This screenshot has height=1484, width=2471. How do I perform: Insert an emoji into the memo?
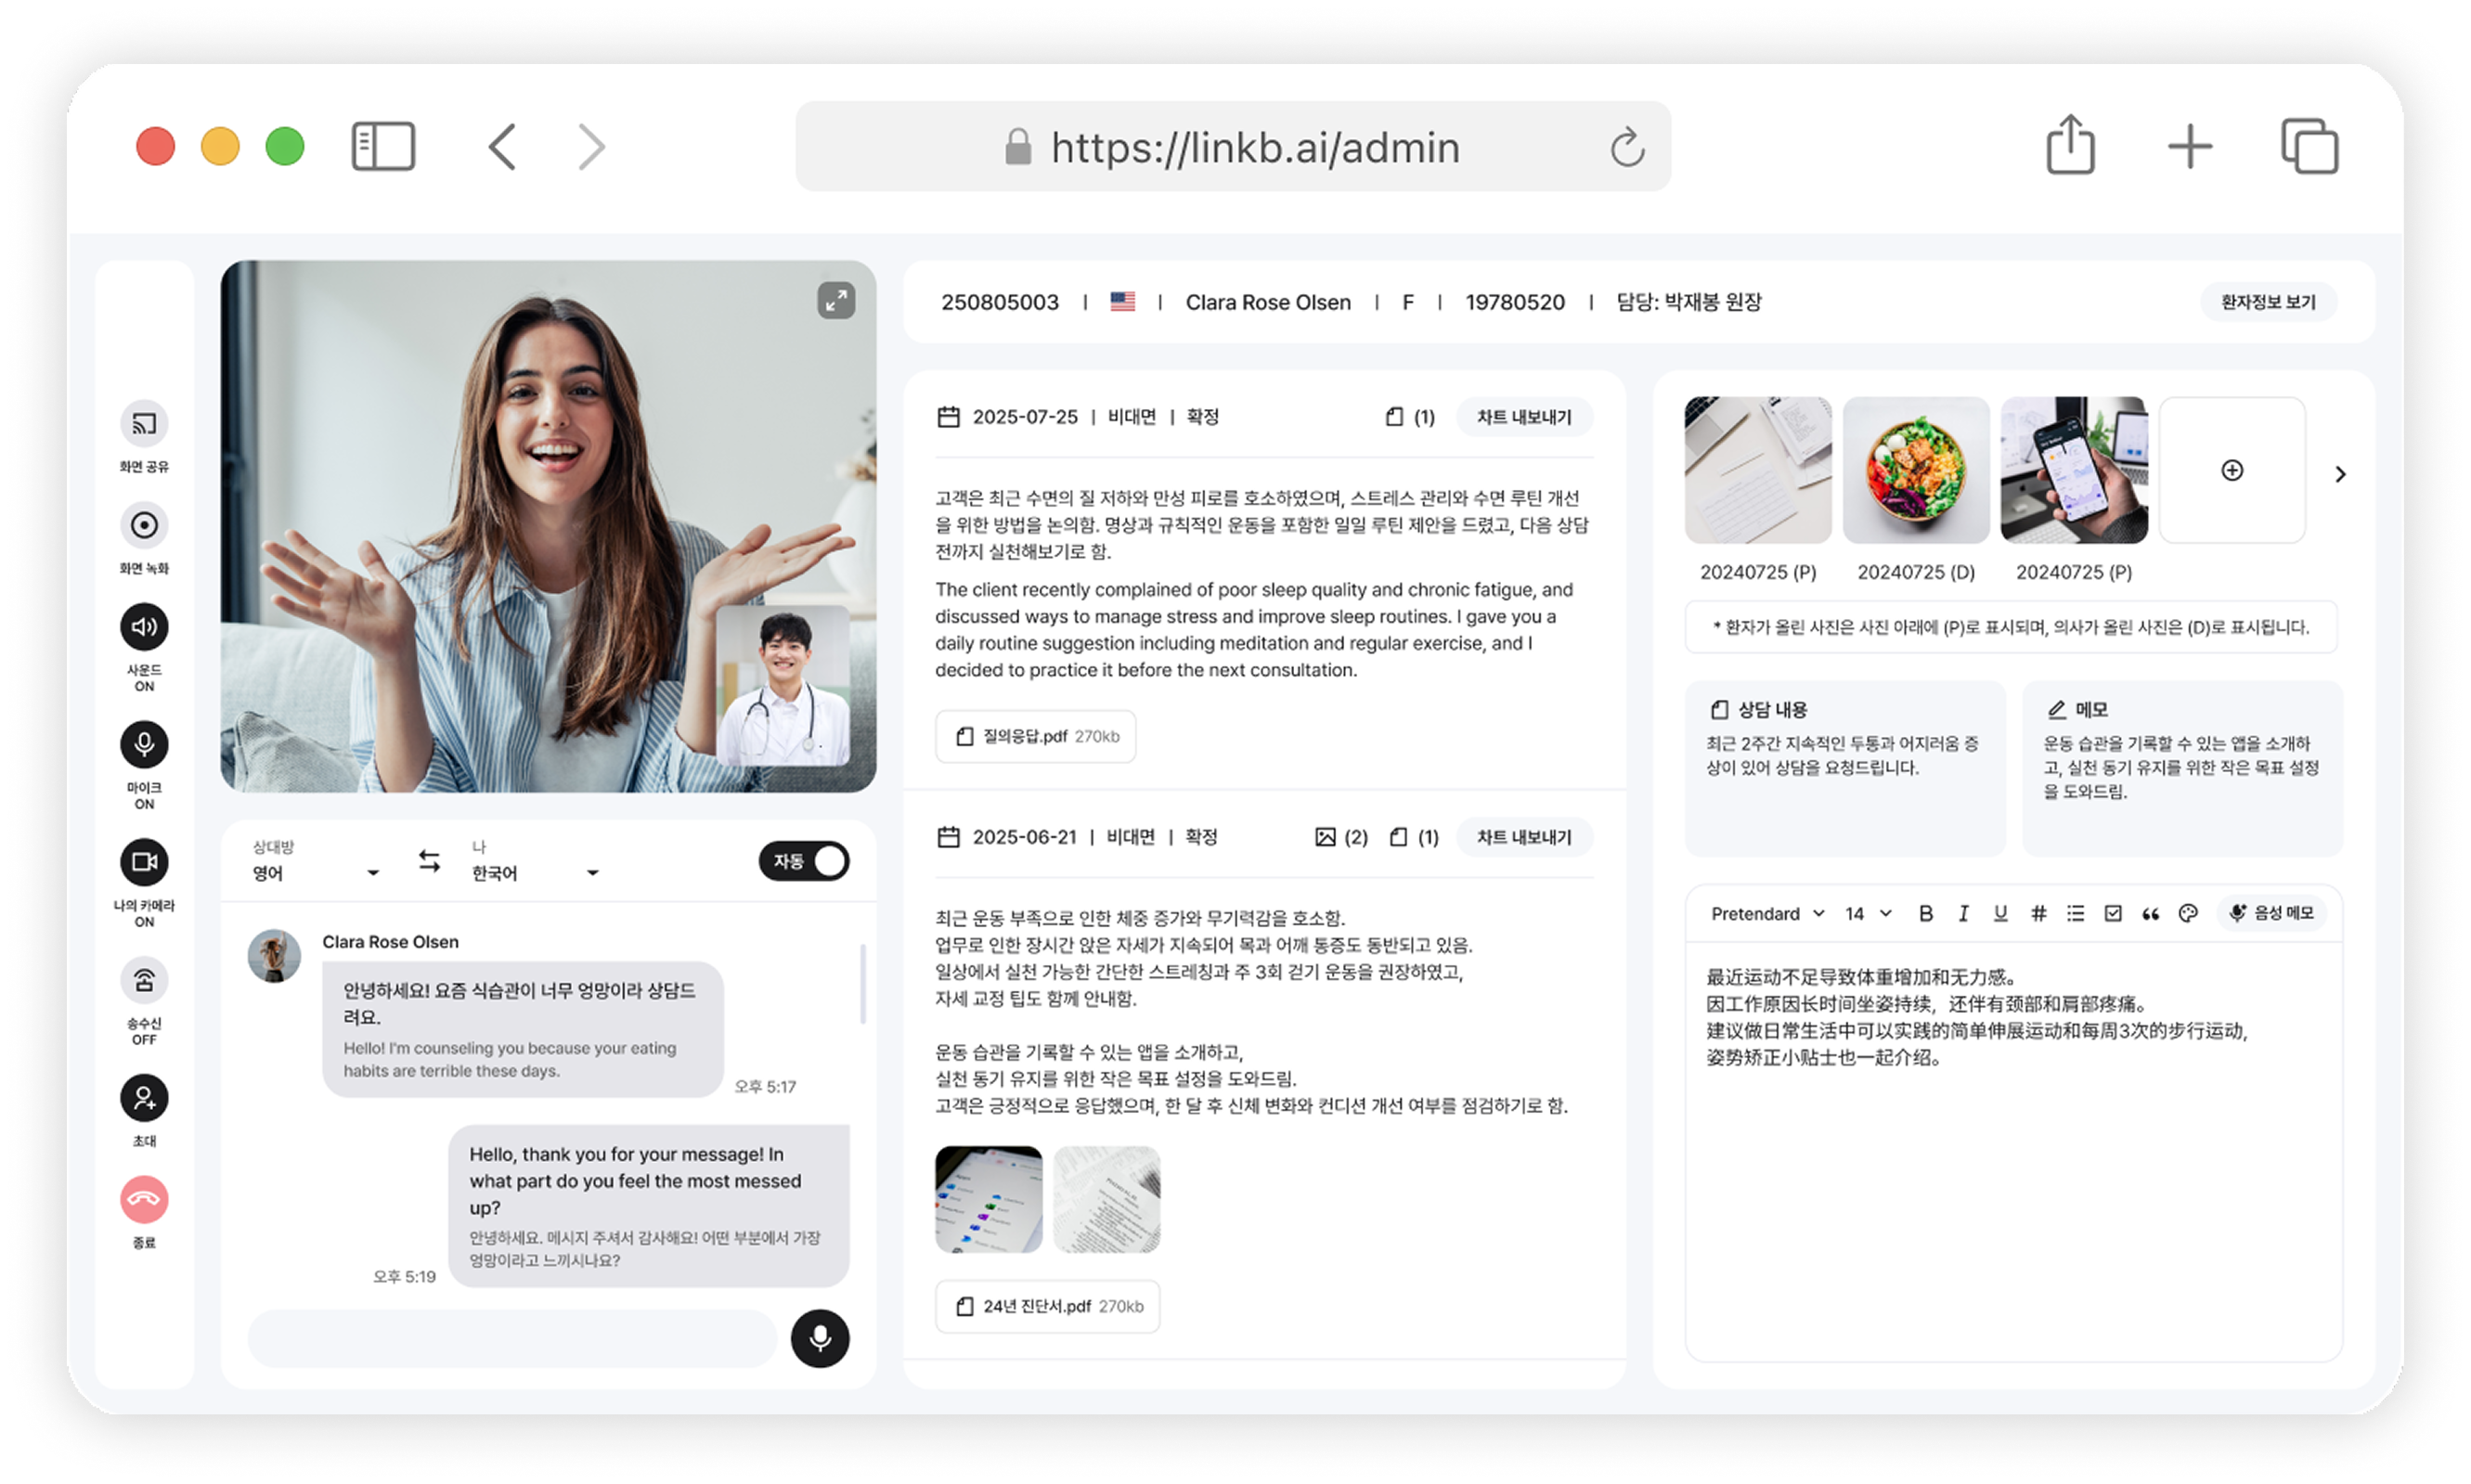(x=2188, y=913)
